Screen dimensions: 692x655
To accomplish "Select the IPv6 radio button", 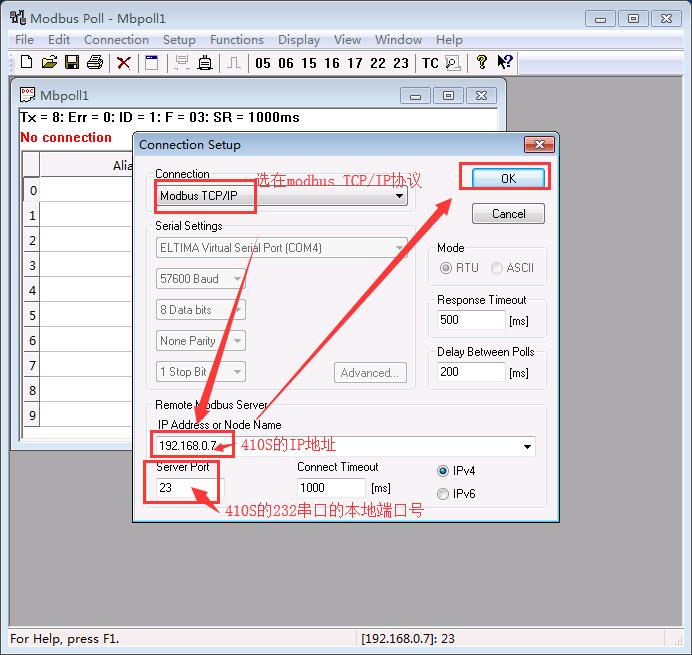I will point(443,493).
